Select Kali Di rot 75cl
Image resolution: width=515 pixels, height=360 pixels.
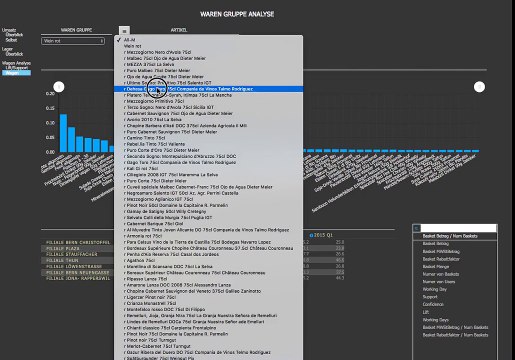point(208,168)
